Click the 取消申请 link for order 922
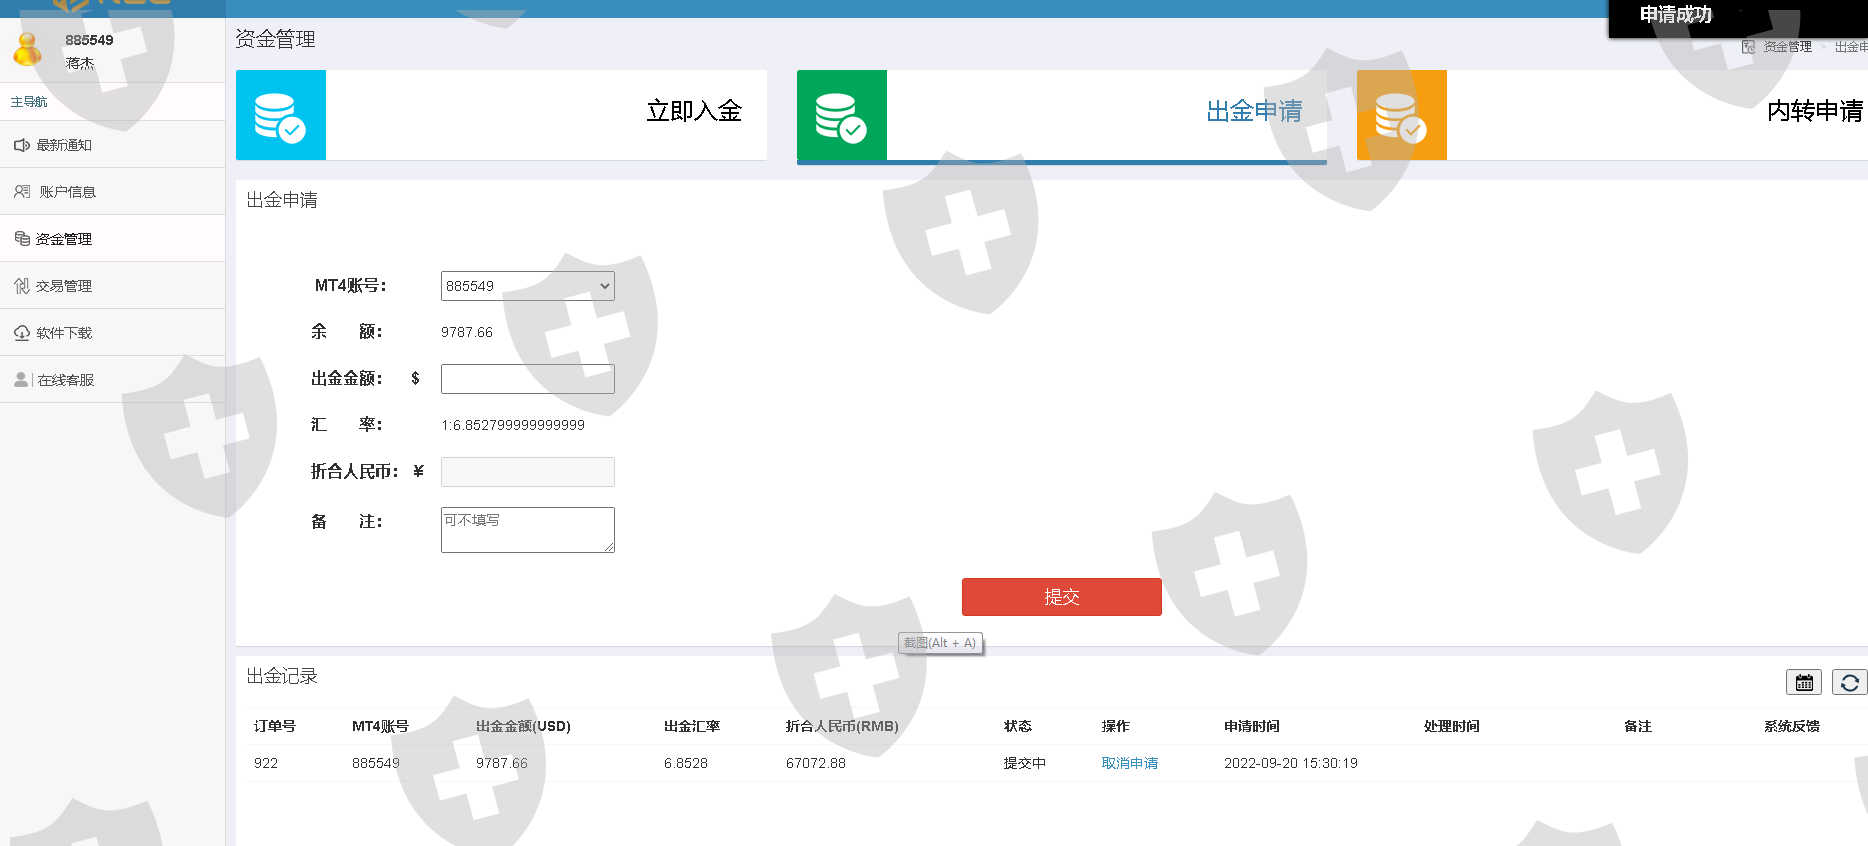 point(1129,763)
